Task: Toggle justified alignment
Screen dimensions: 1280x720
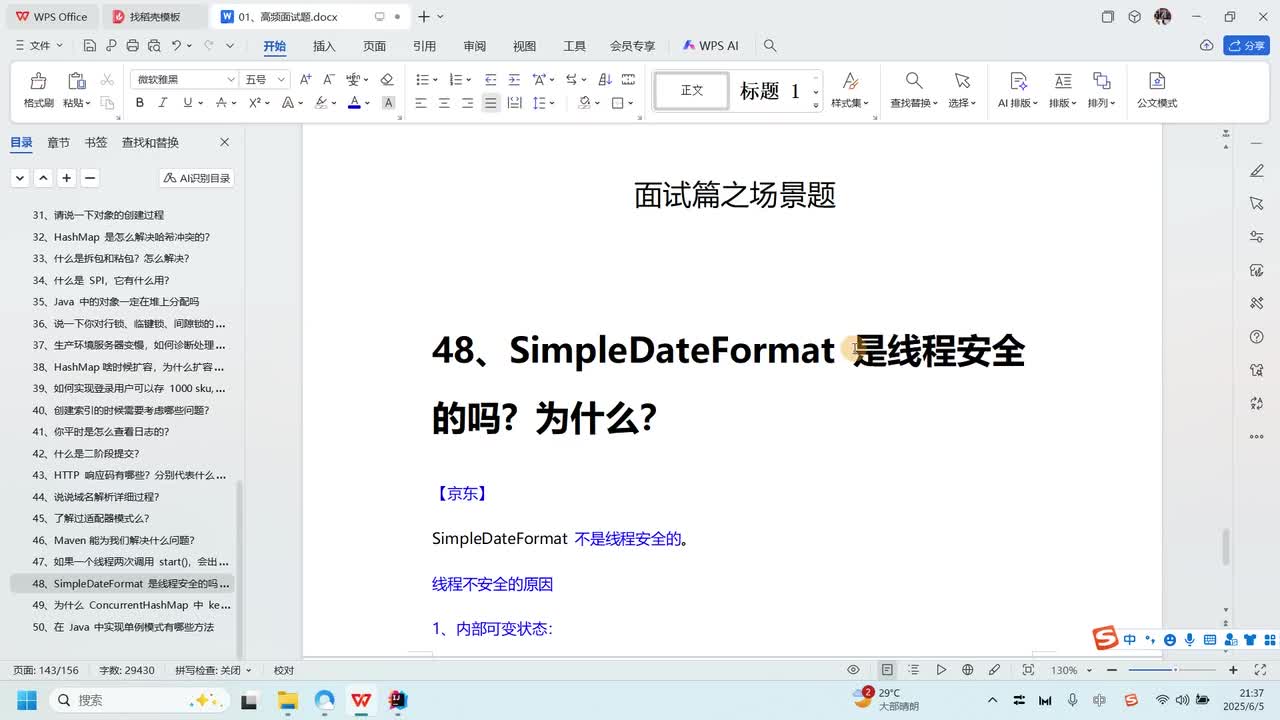Action: coord(490,103)
